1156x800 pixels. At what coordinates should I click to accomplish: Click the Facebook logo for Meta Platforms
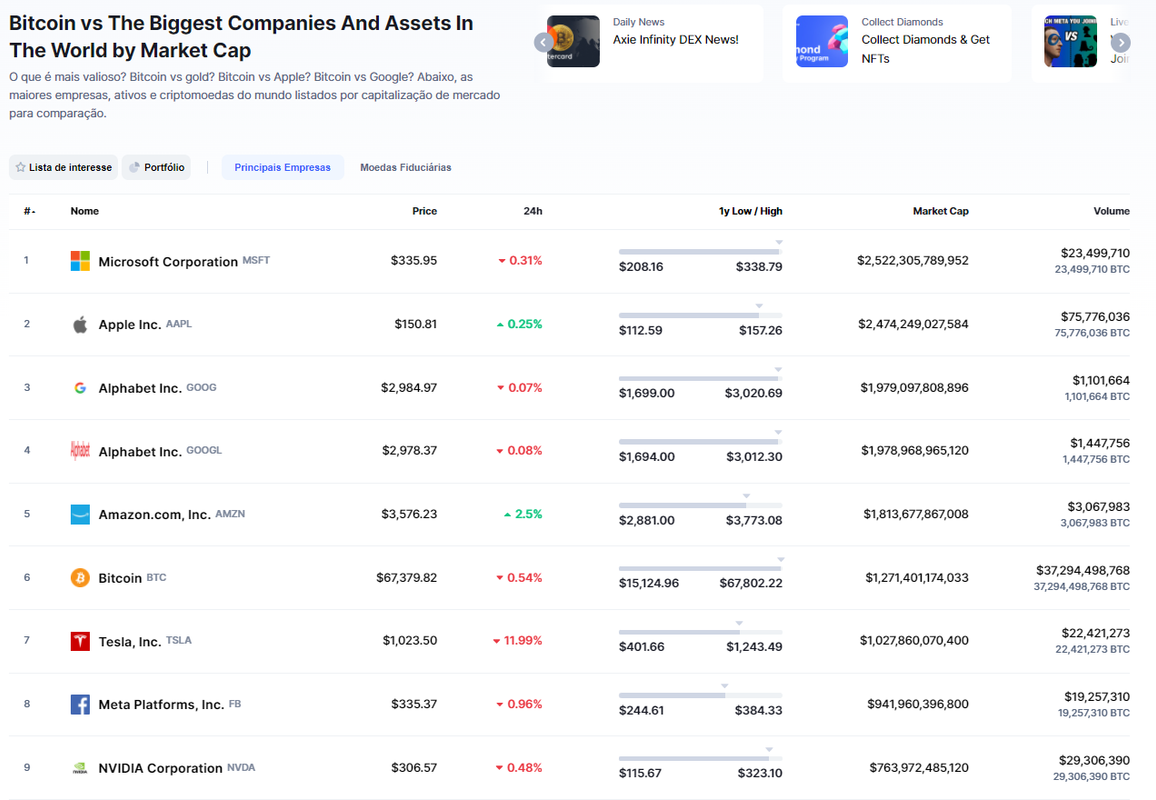(80, 704)
